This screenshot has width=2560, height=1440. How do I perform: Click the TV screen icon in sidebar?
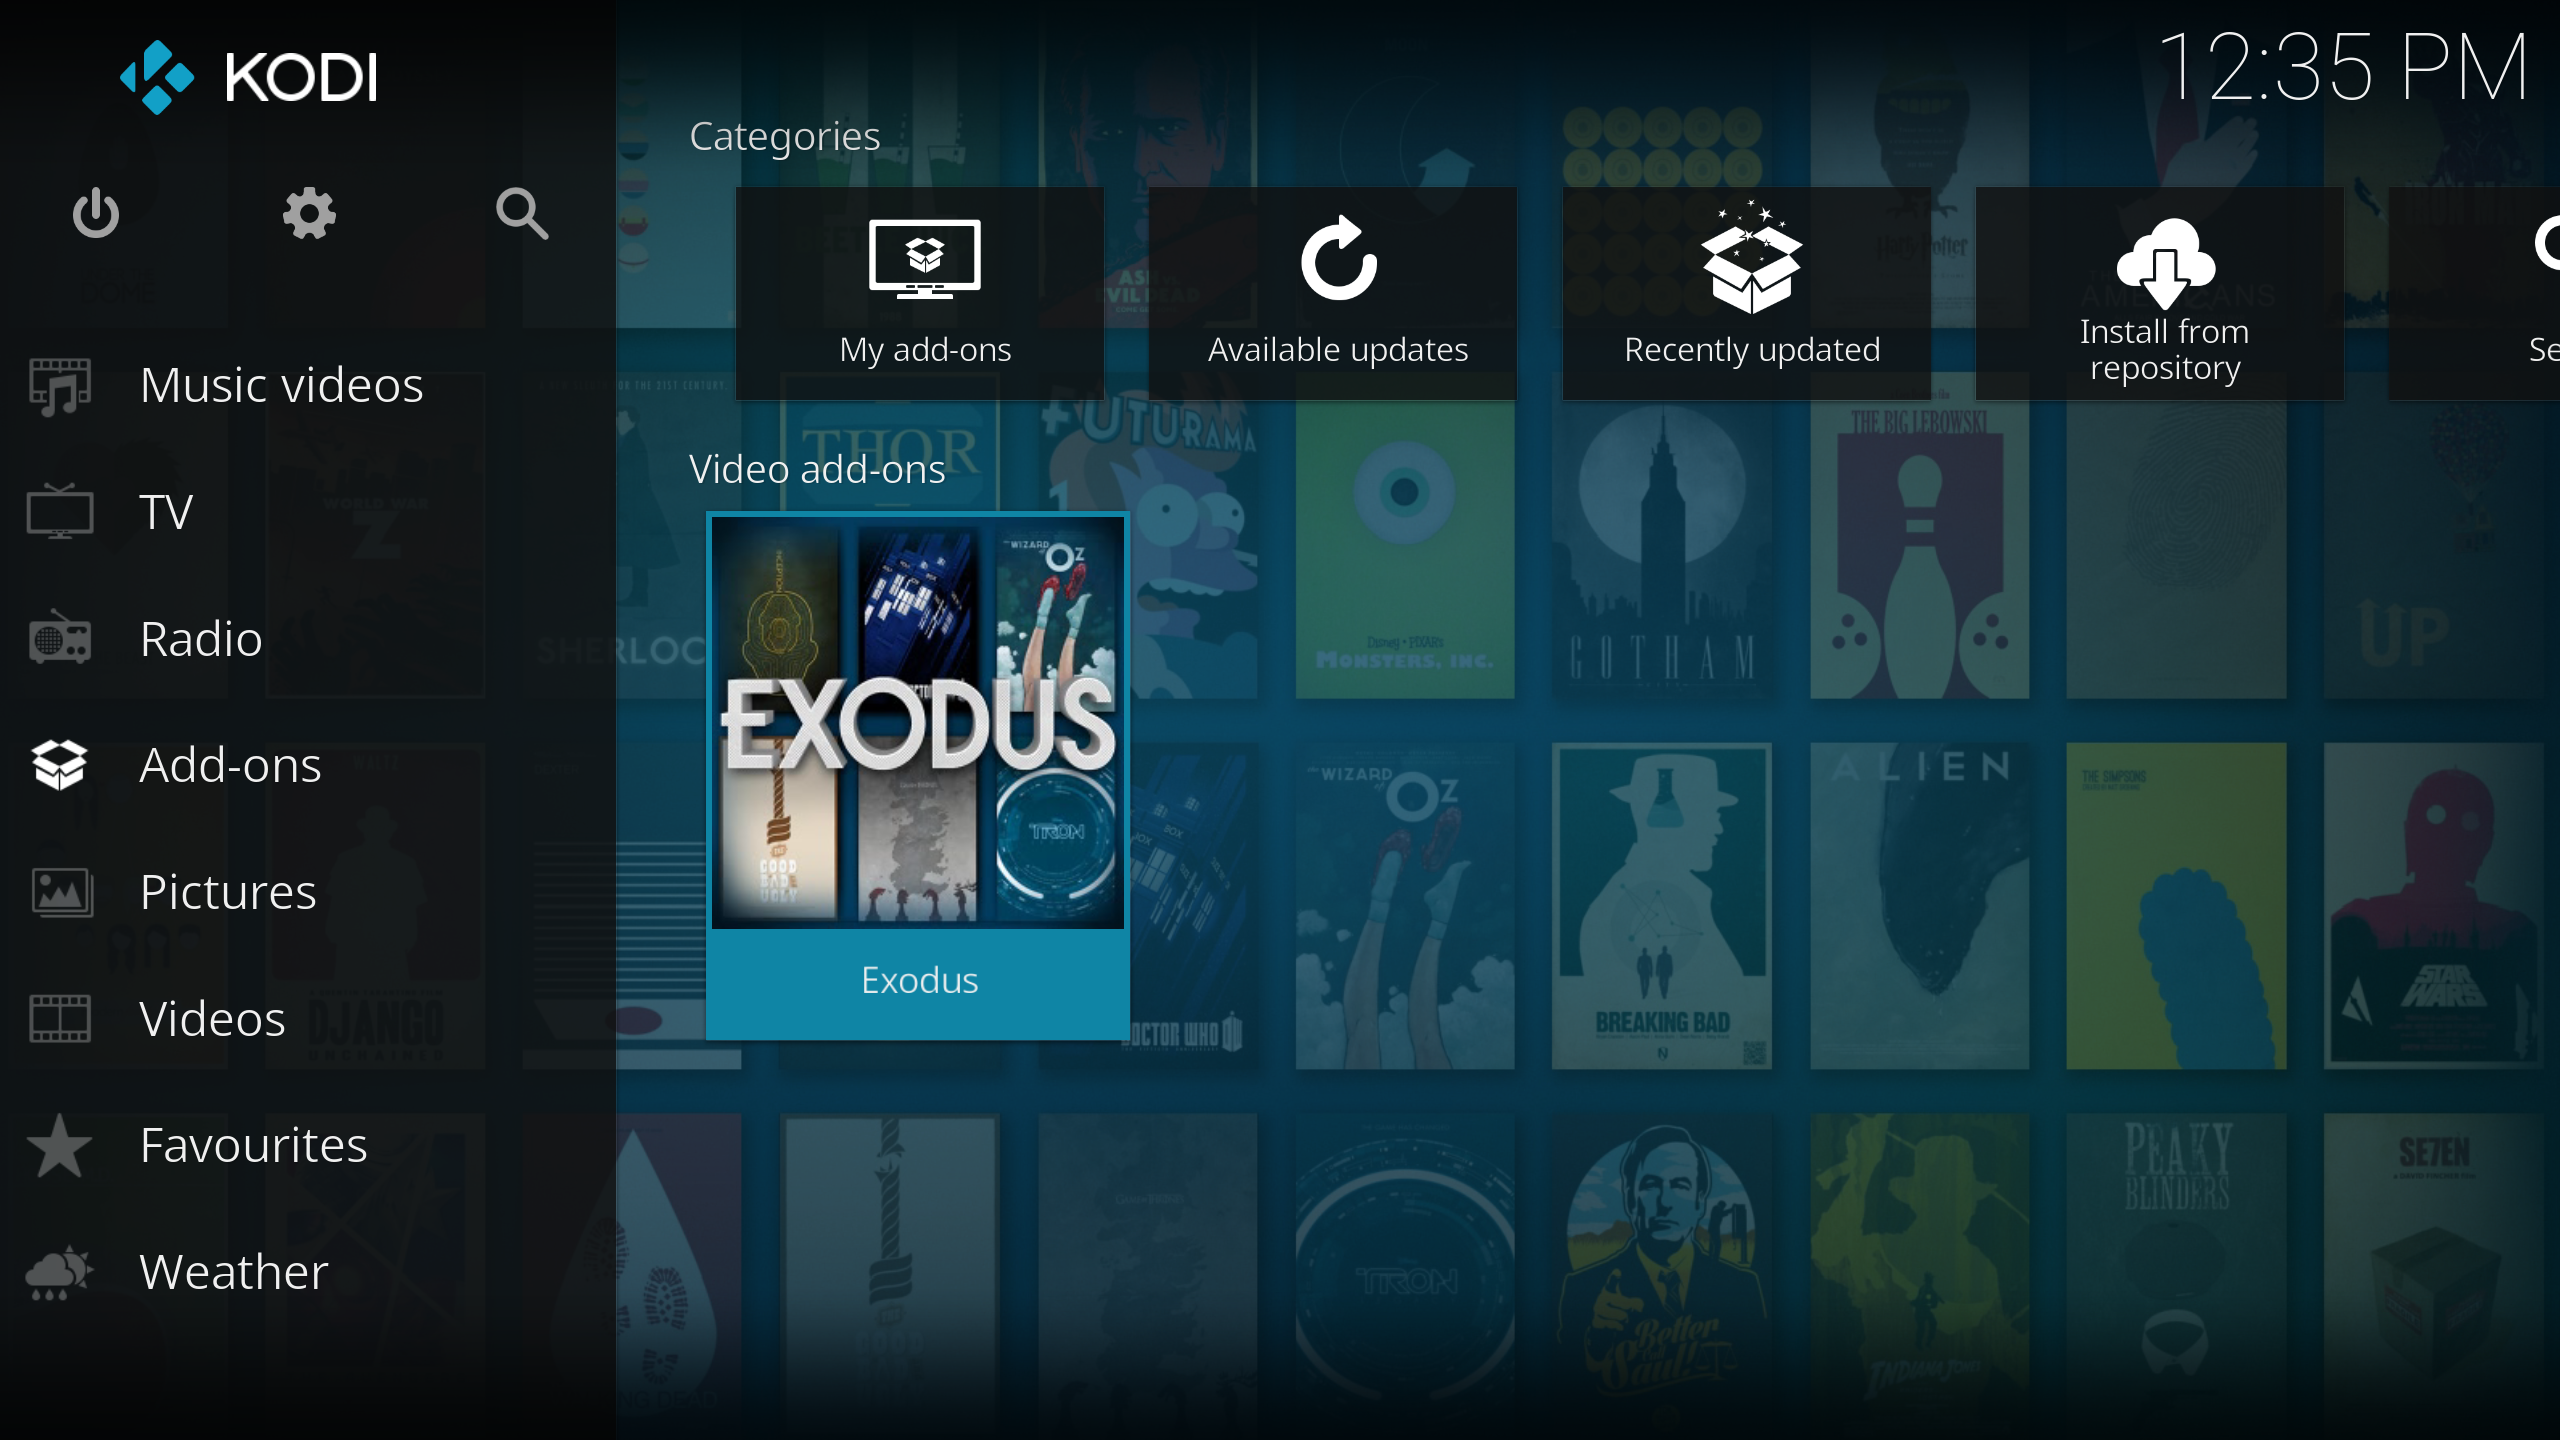[60, 512]
